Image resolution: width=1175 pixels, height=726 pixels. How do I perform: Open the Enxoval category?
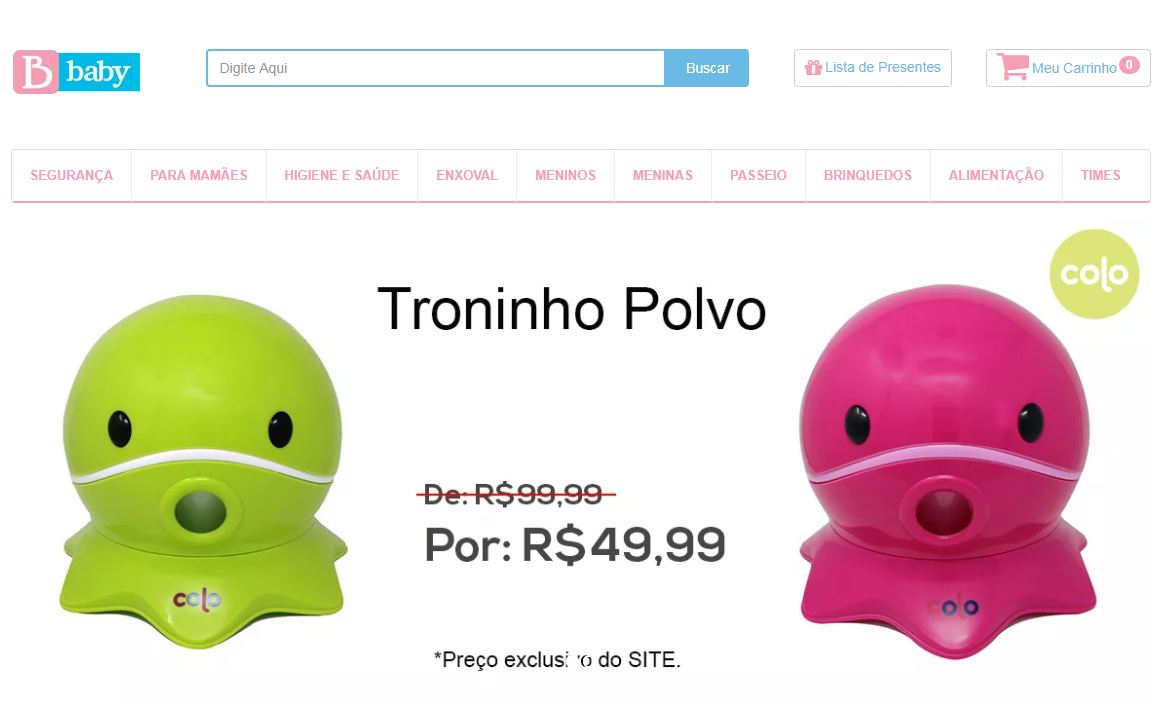[x=467, y=175]
